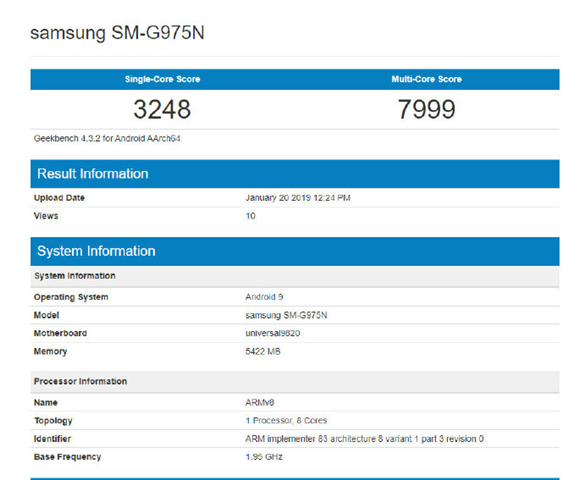Select the Topology value 1 Processor, 8 Cores
Screen dimensions: 584x480
coord(286,421)
